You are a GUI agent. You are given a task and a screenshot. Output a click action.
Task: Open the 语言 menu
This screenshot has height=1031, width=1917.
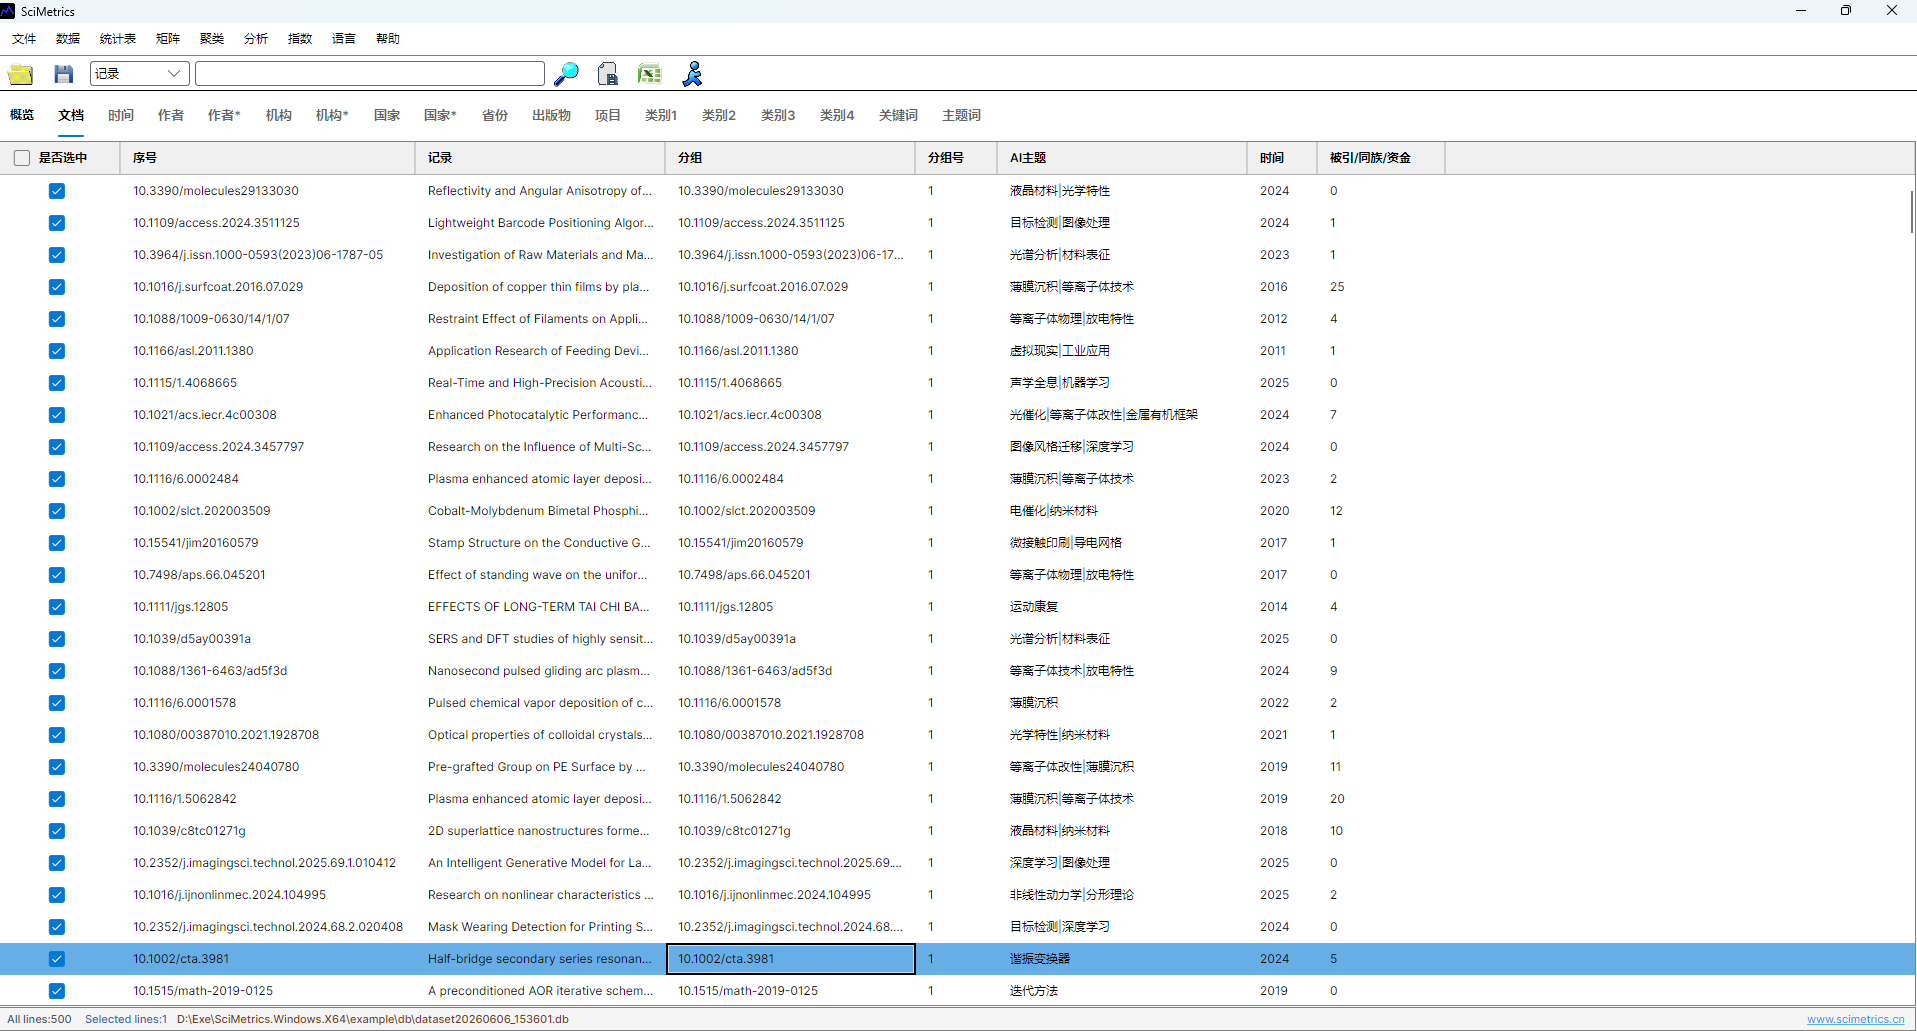coord(344,39)
